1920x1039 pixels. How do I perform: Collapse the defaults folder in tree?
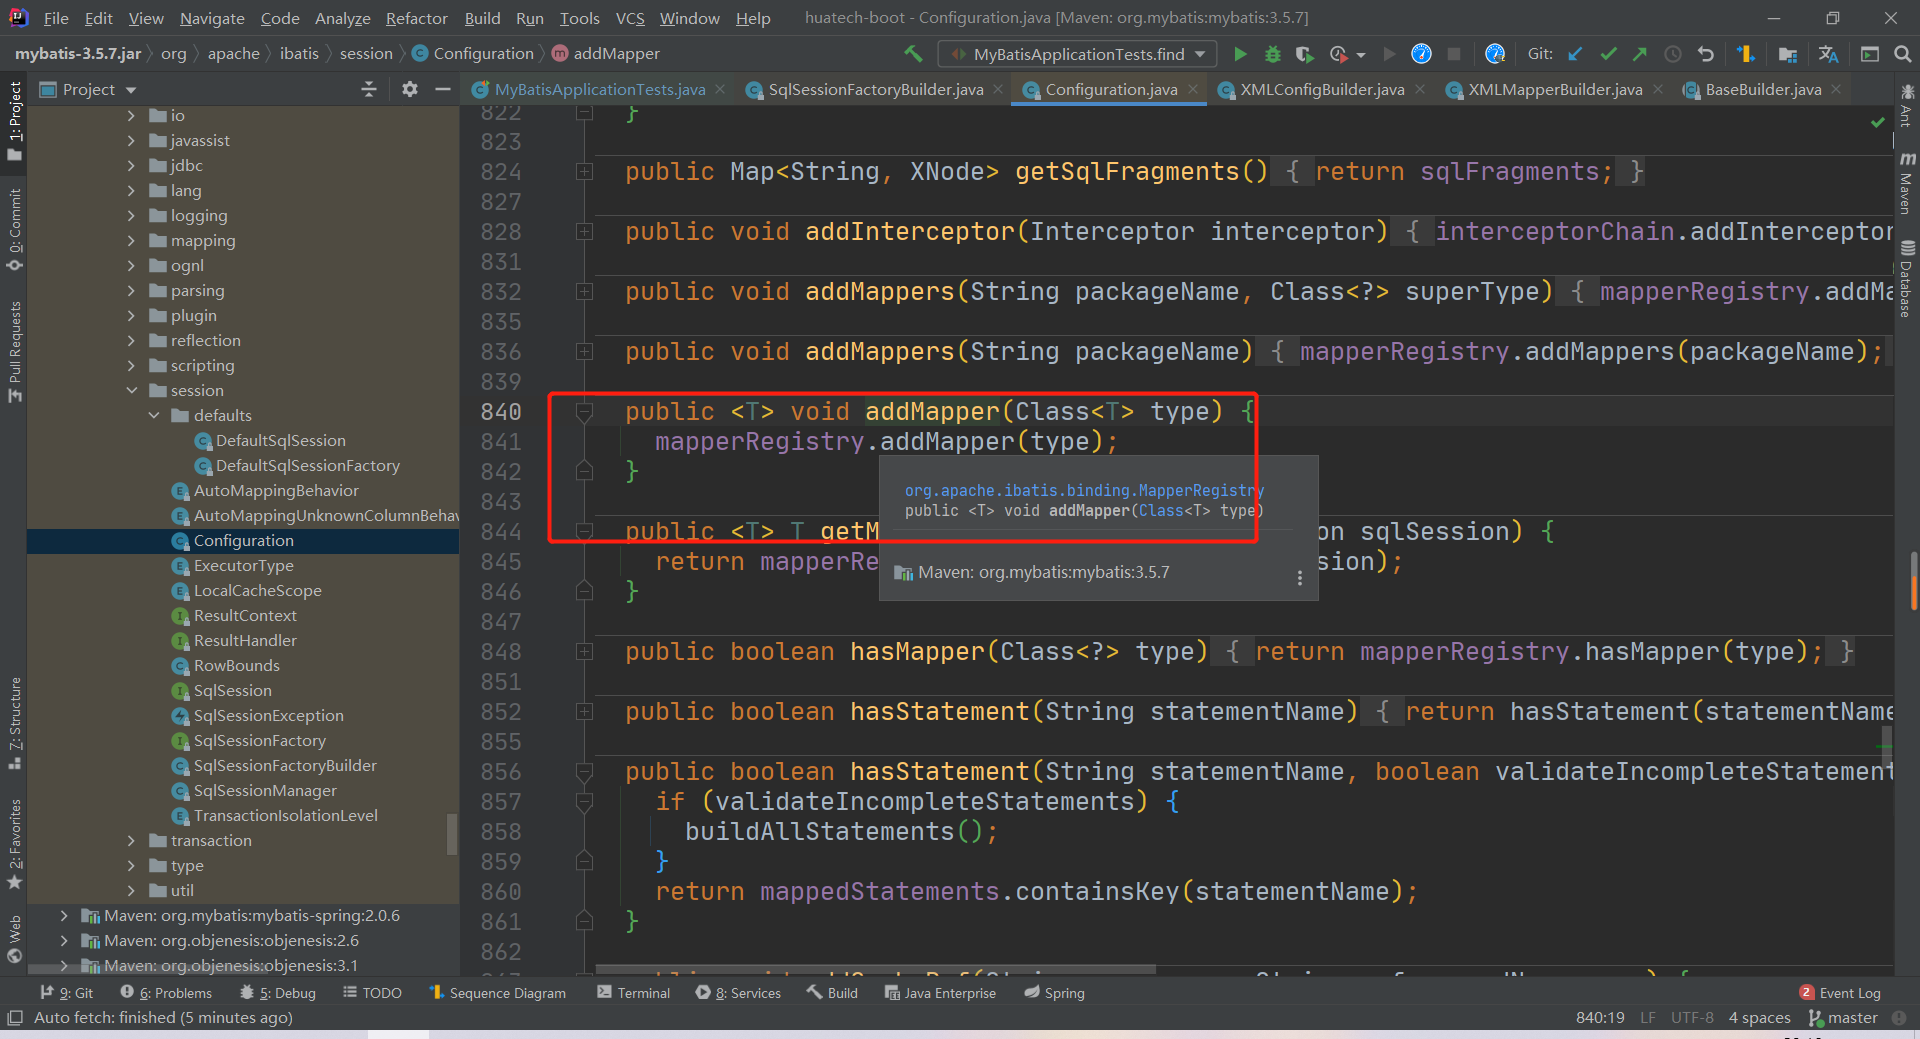pyautogui.click(x=154, y=415)
